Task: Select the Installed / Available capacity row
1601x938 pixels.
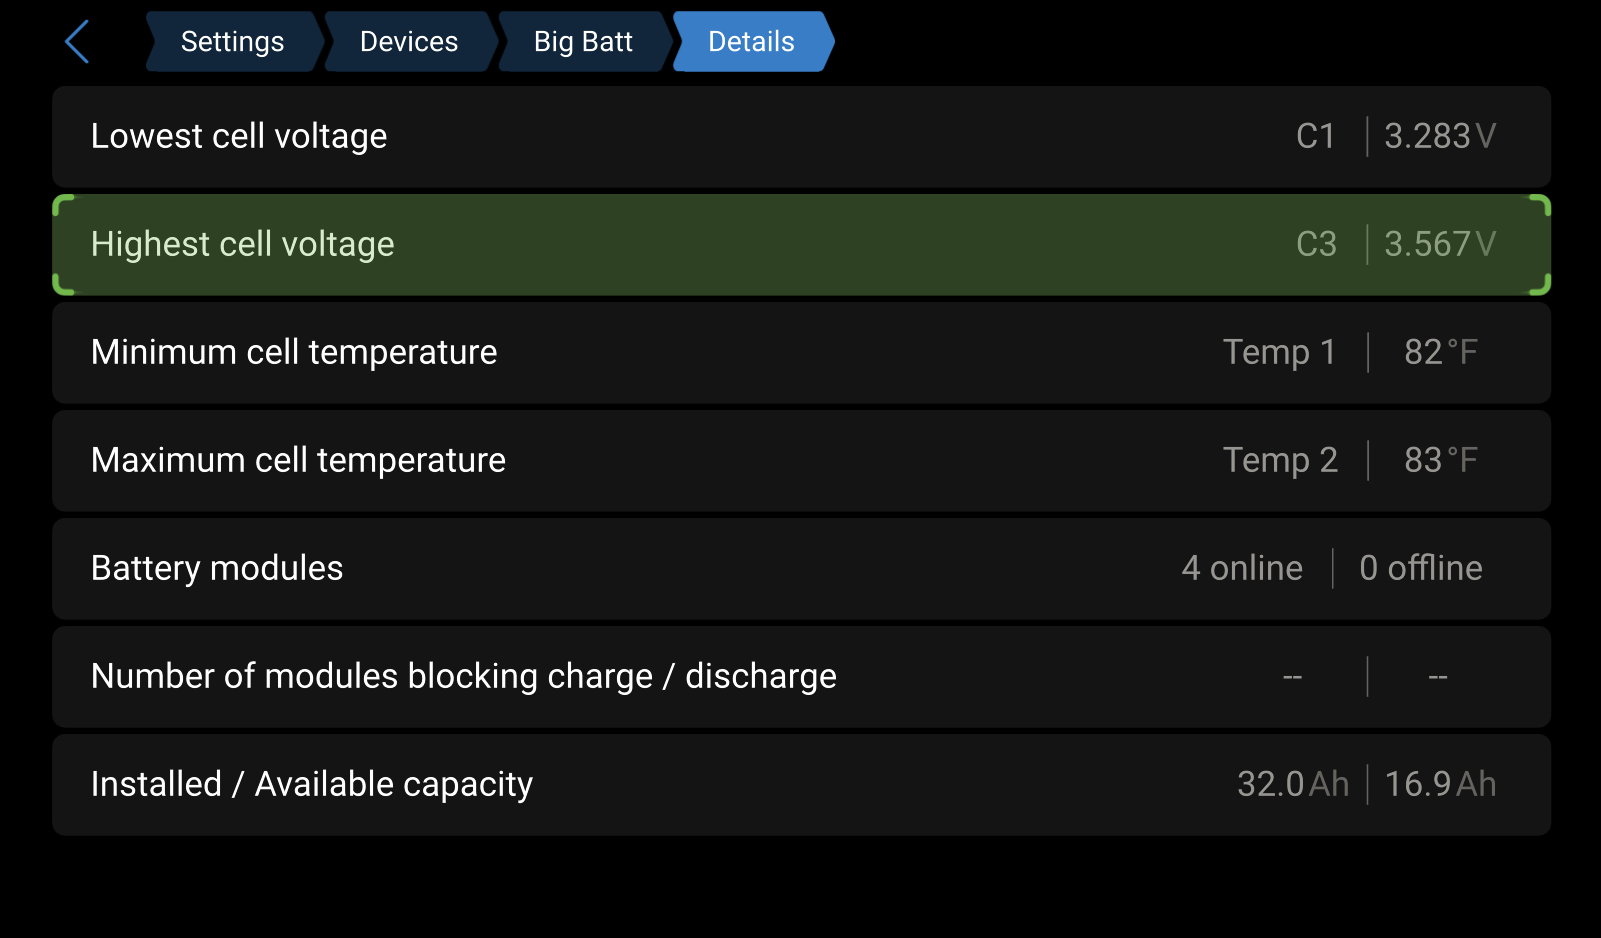Action: [801, 784]
